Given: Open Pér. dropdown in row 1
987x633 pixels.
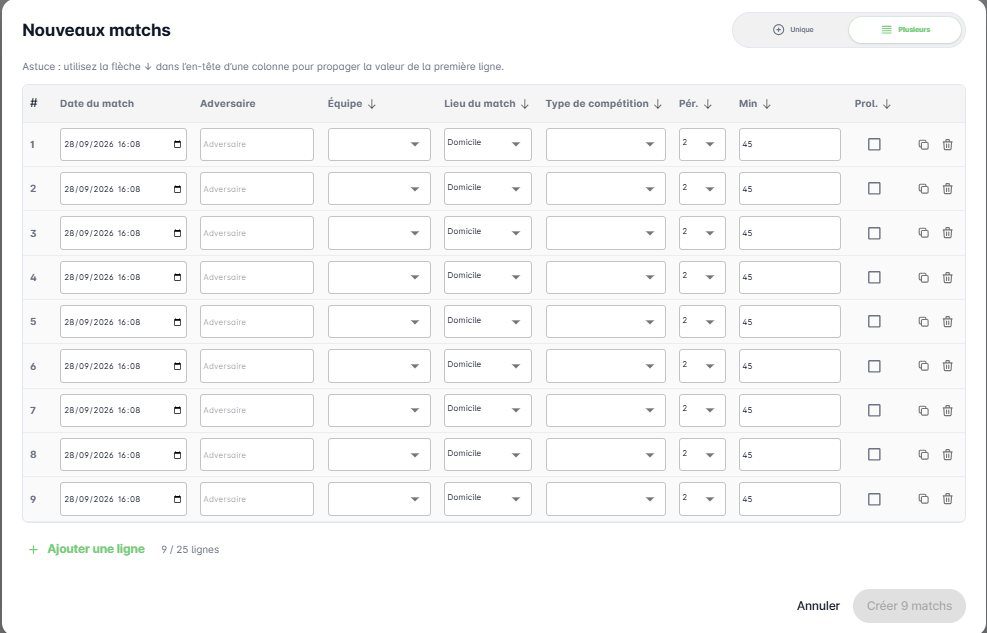Looking at the screenshot, I should tap(702, 144).
